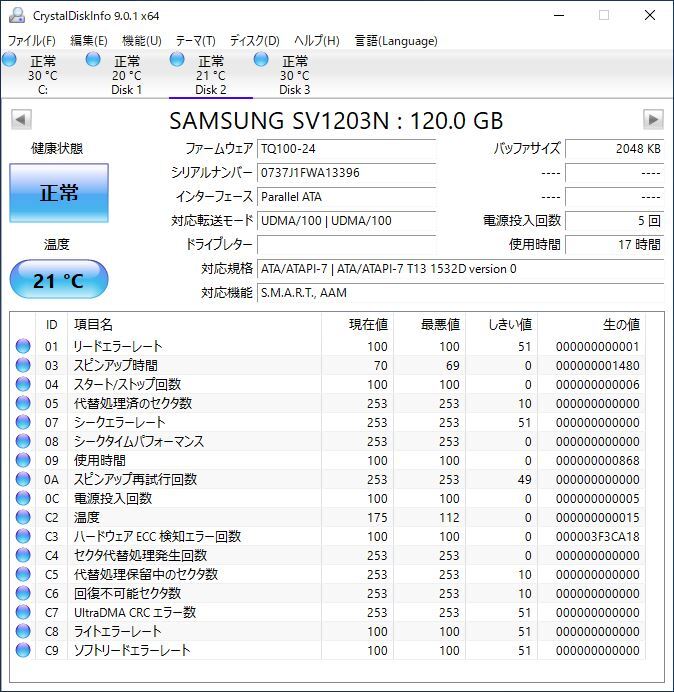Viewport: 674px width, 692px height.
Task: Click status orb for ID C9 ソフトリードエラーレート
Action: (23, 650)
